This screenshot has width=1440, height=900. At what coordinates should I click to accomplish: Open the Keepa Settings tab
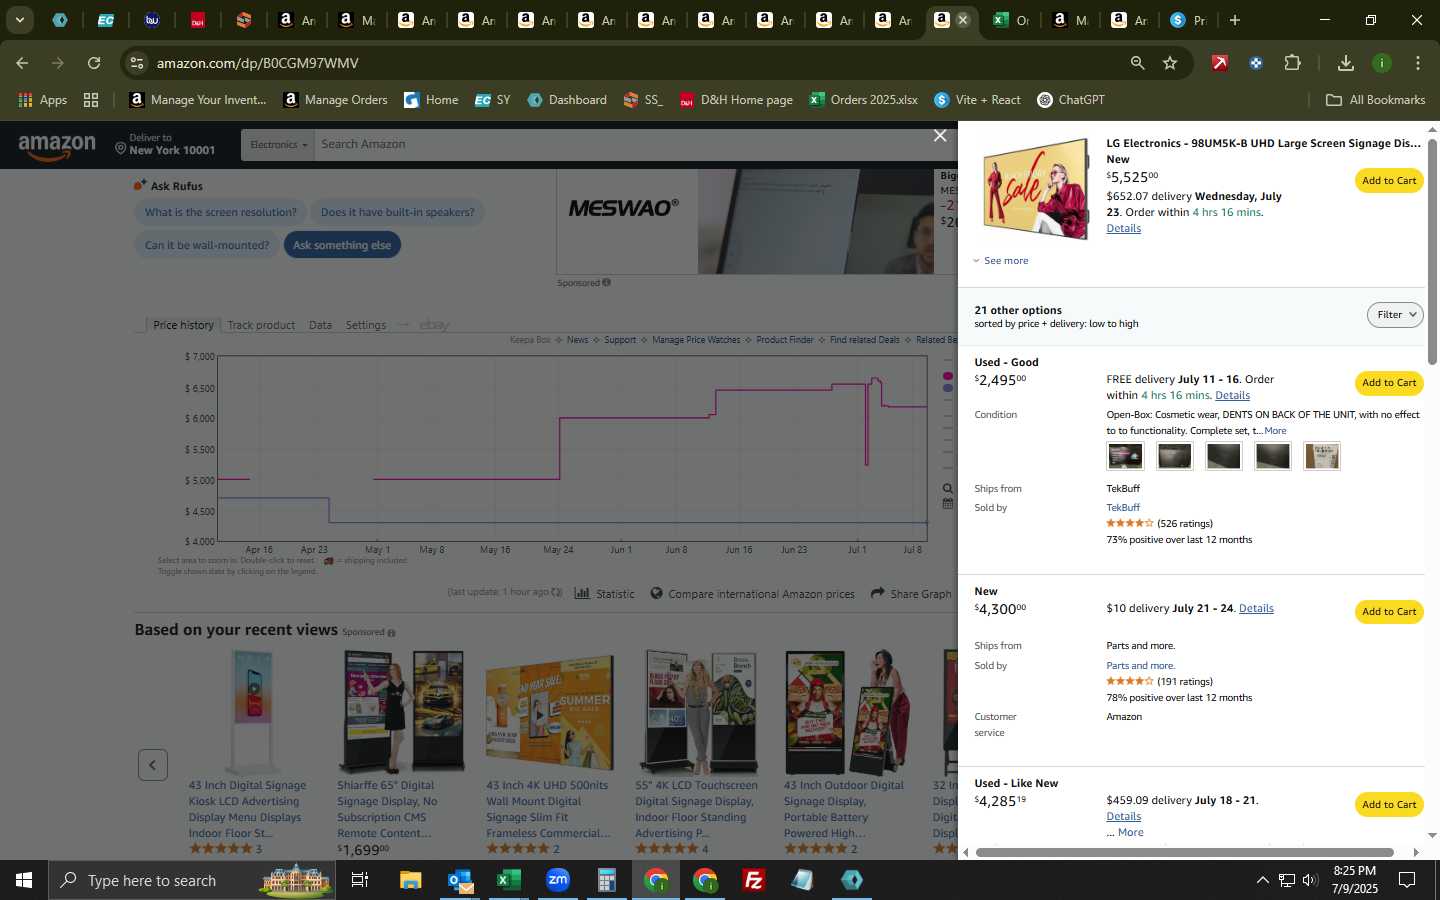[x=366, y=325]
